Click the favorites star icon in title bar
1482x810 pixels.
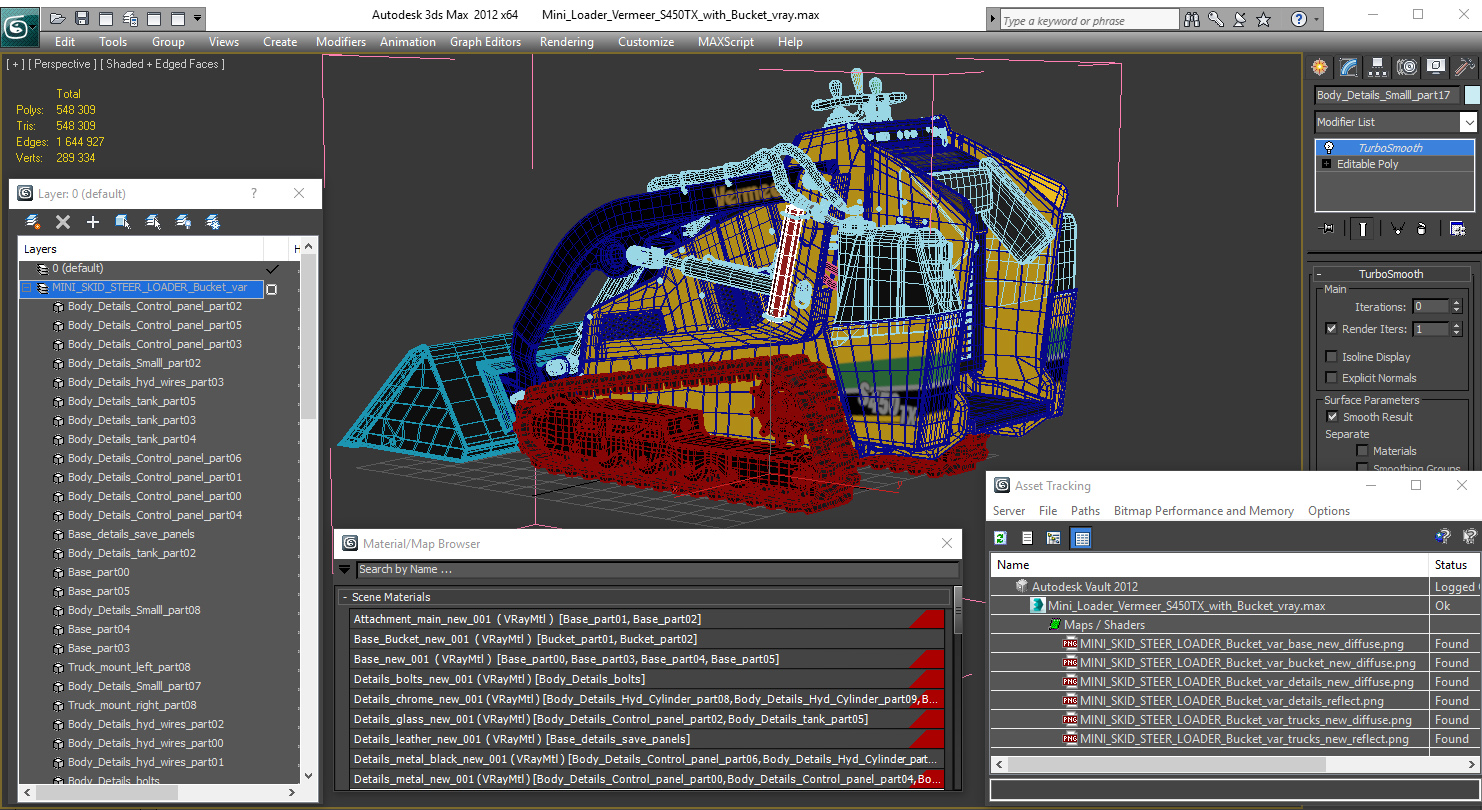[x=1264, y=19]
